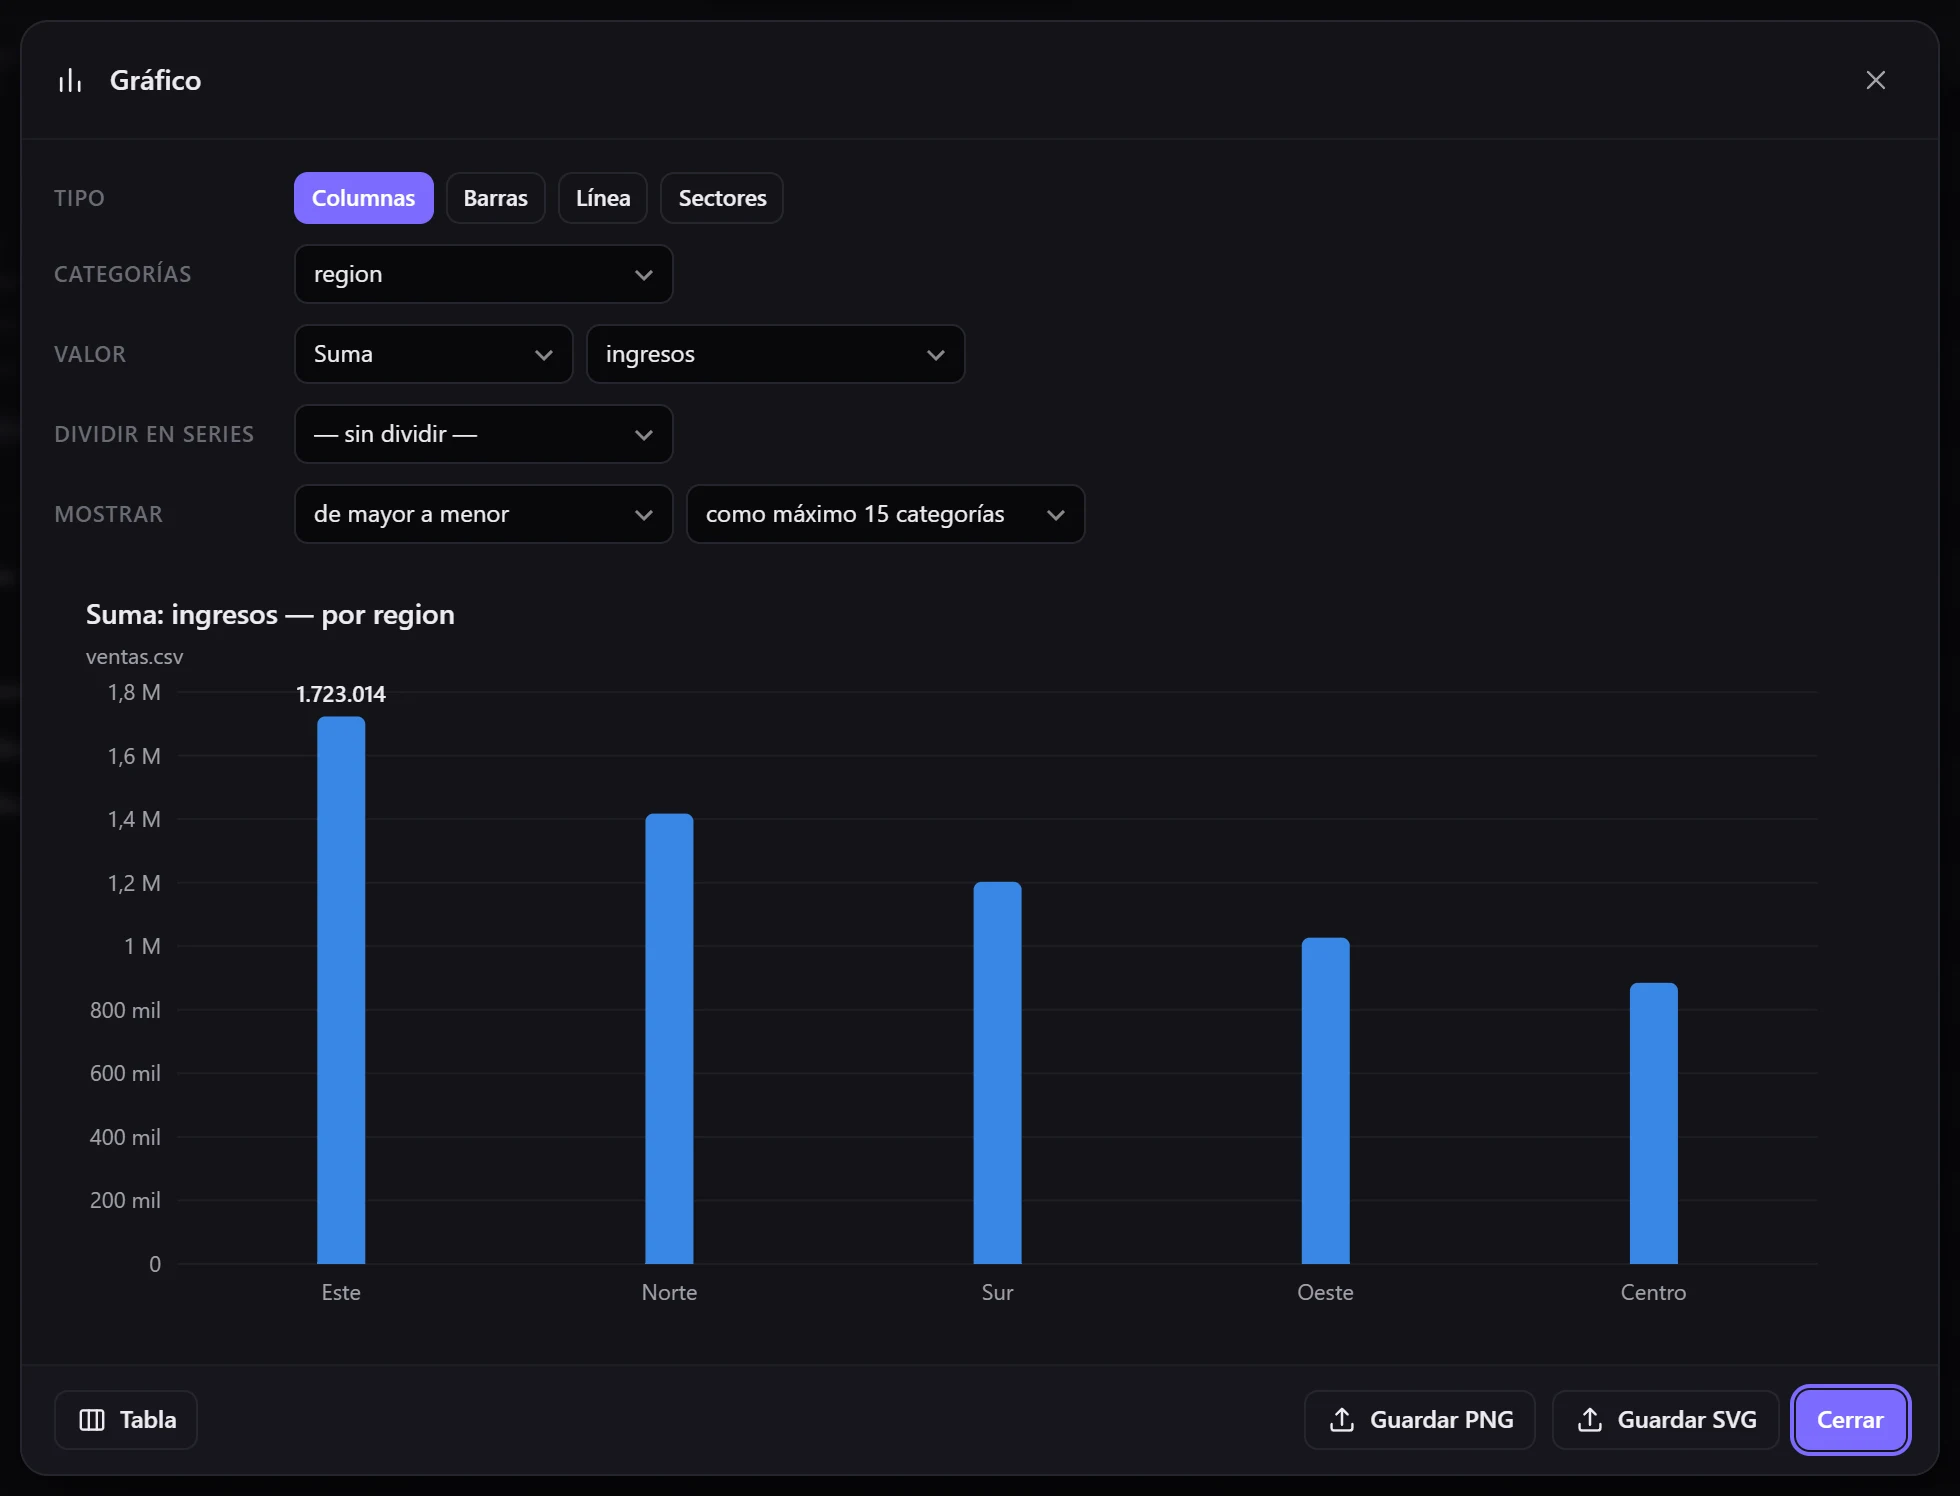The height and width of the screenshot is (1496, 1960).
Task: Click the Tabla button
Action: pos(126,1420)
